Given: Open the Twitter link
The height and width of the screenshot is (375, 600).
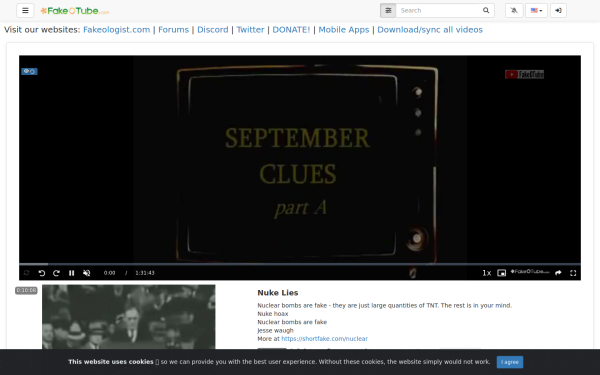Looking at the screenshot, I should [x=250, y=30].
